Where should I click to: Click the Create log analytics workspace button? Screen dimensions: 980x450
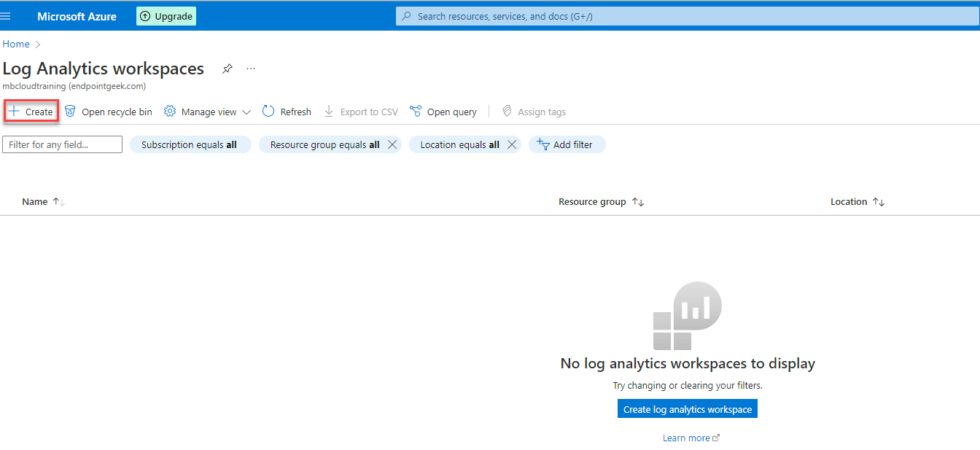tap(688, 409)
